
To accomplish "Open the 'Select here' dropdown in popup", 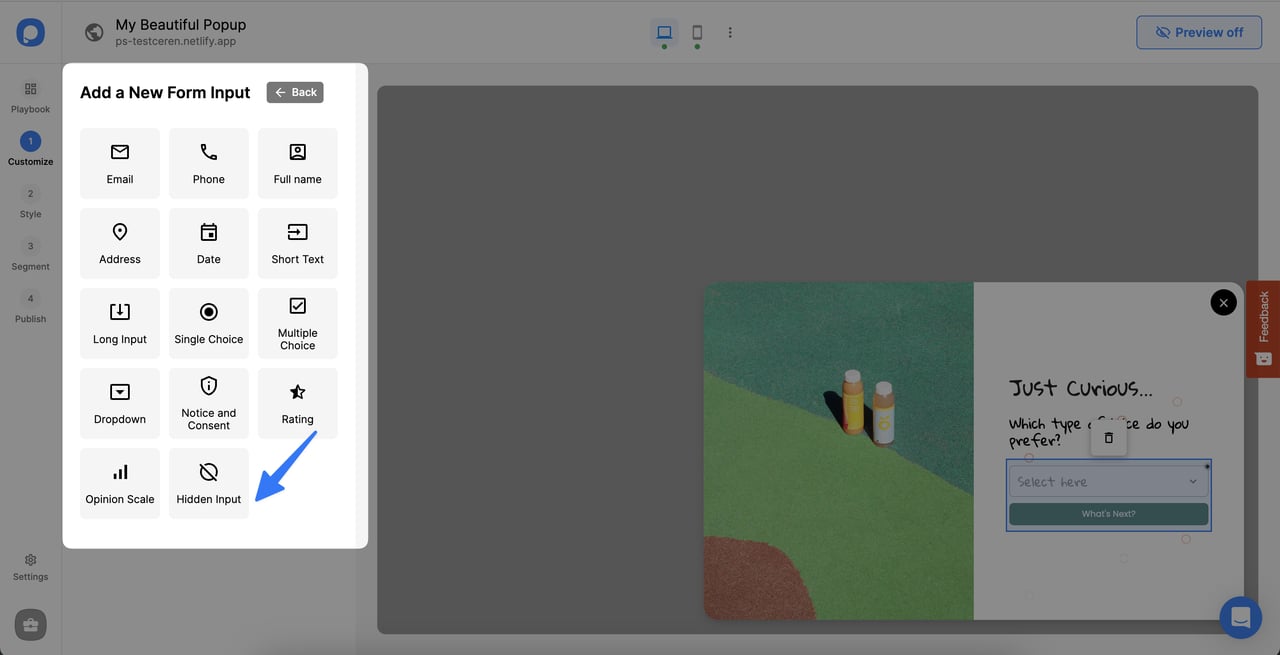I will tap(1108, 481).
